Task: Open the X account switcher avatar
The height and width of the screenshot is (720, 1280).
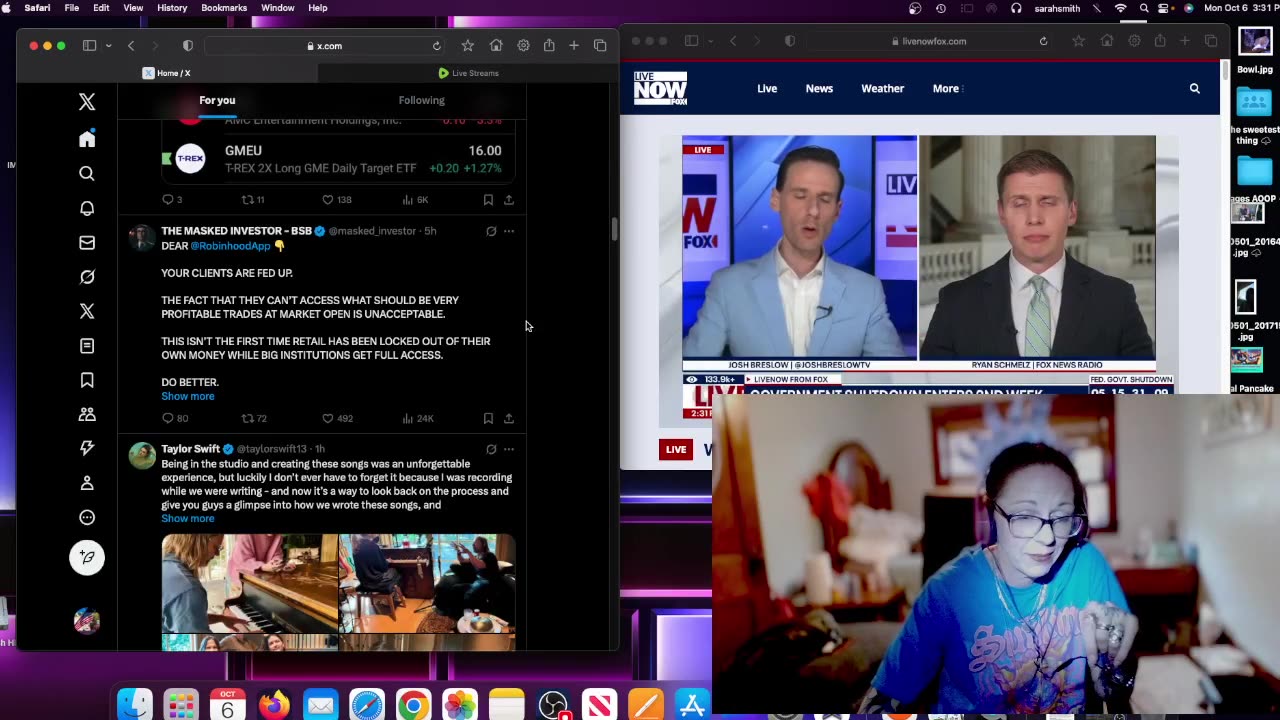Action: coord(87,621)
